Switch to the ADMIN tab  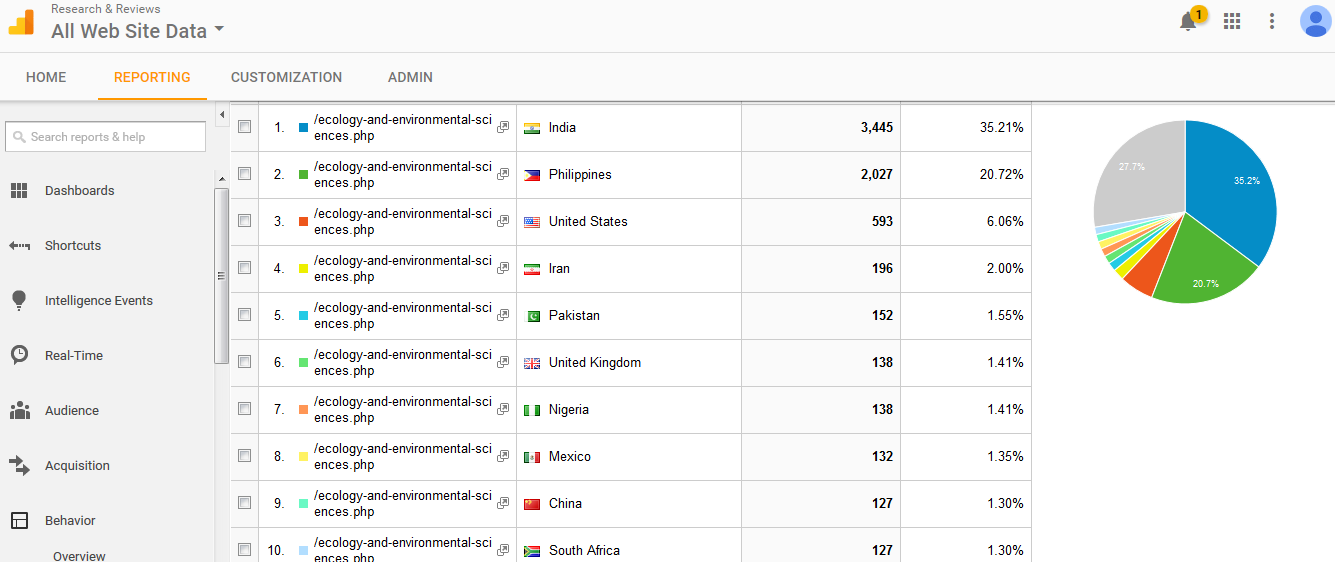(410, 77)
